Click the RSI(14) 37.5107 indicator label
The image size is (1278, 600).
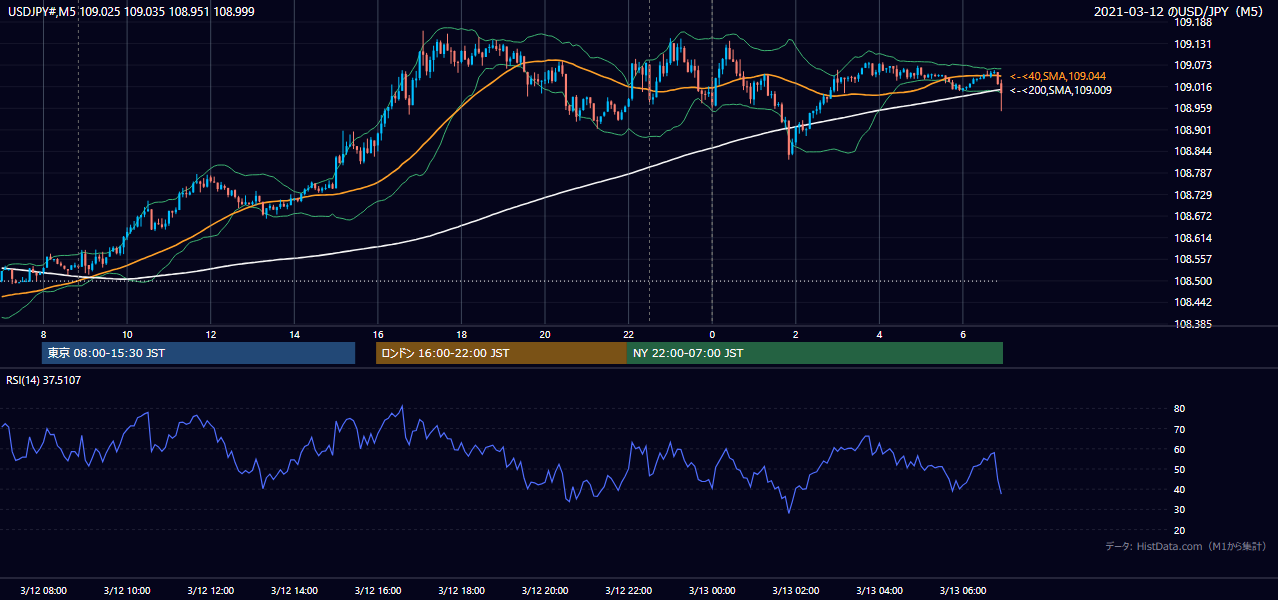coord(44,380)
